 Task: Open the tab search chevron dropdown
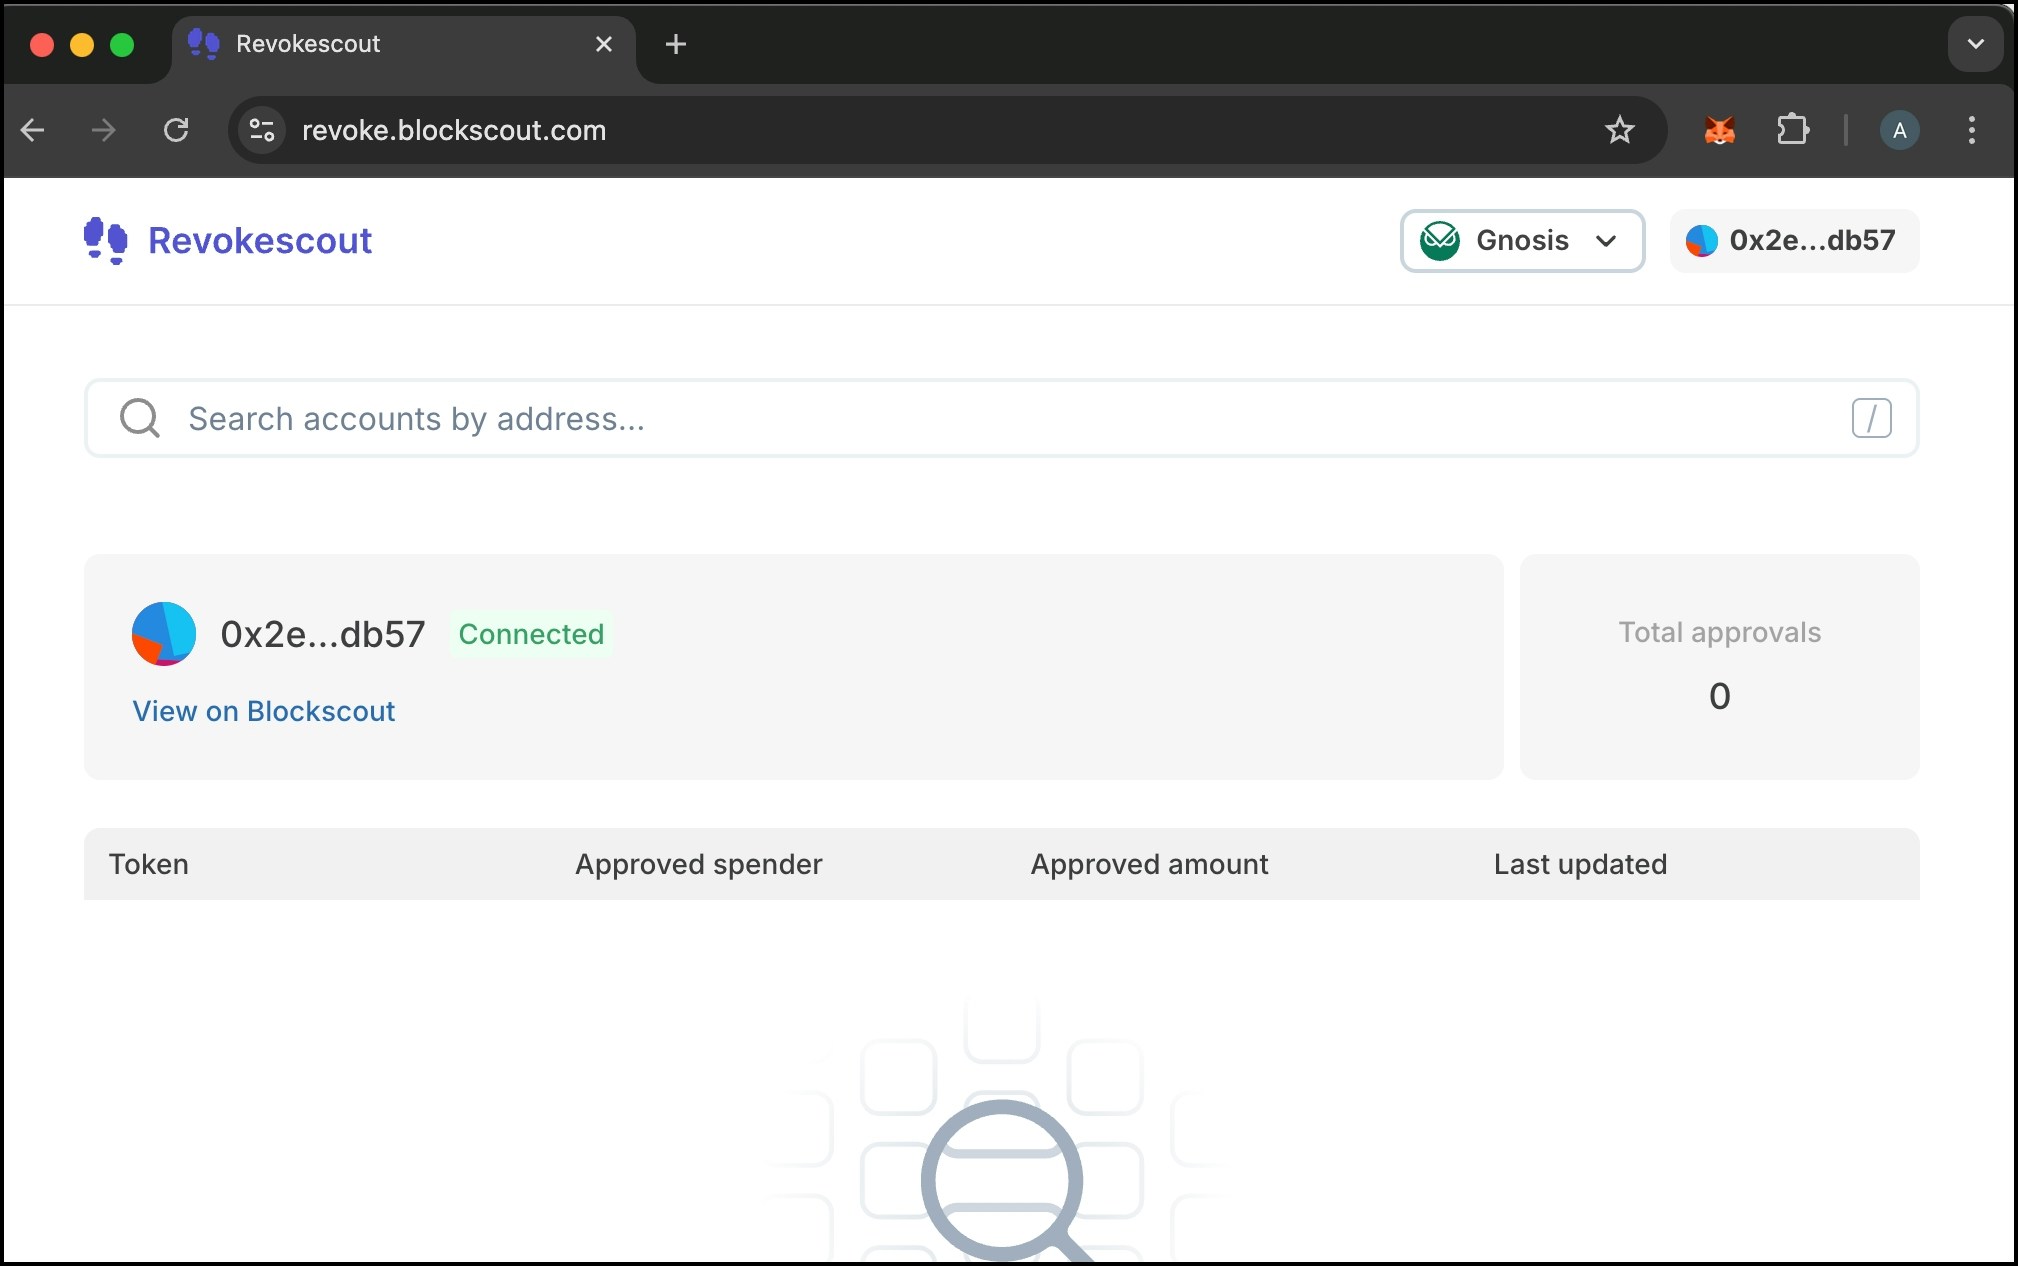(x=1975, y=44)
